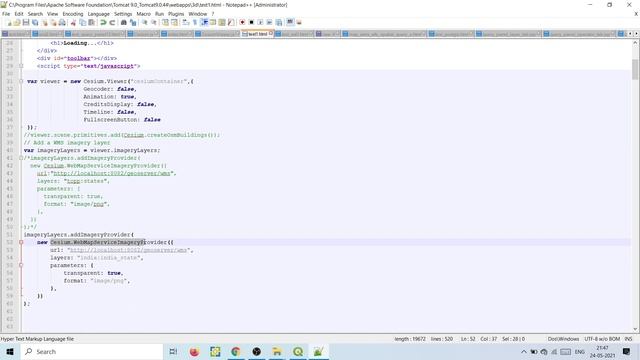Open the User Defined Language icon
This screenshot has width=640, height=360.
click(x=213, y=22)
